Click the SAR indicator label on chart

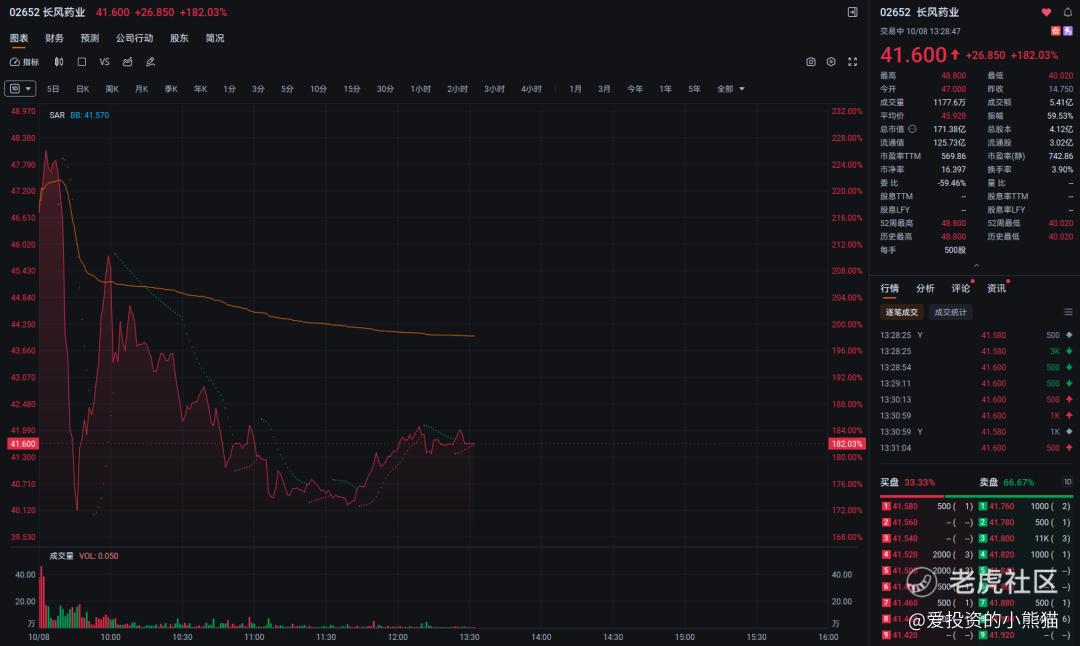pyautogui.click(x=57, y=115)
